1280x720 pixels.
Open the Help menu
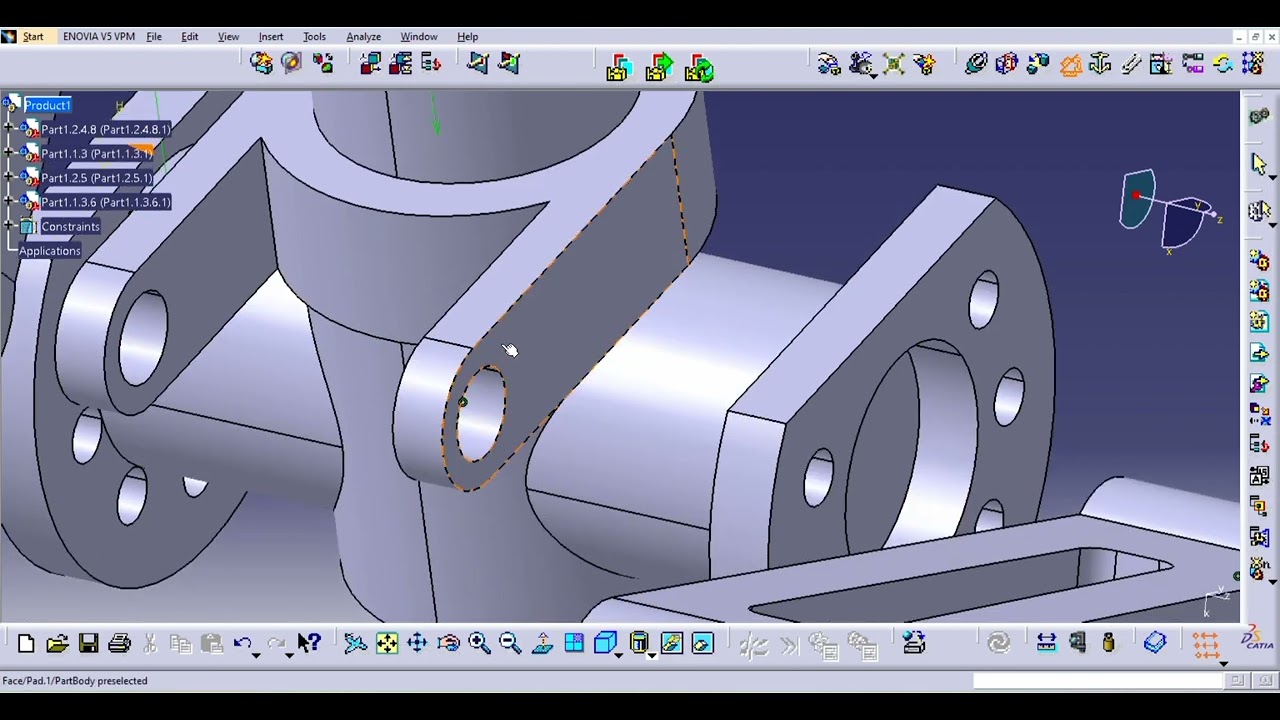tap(468, 37)
